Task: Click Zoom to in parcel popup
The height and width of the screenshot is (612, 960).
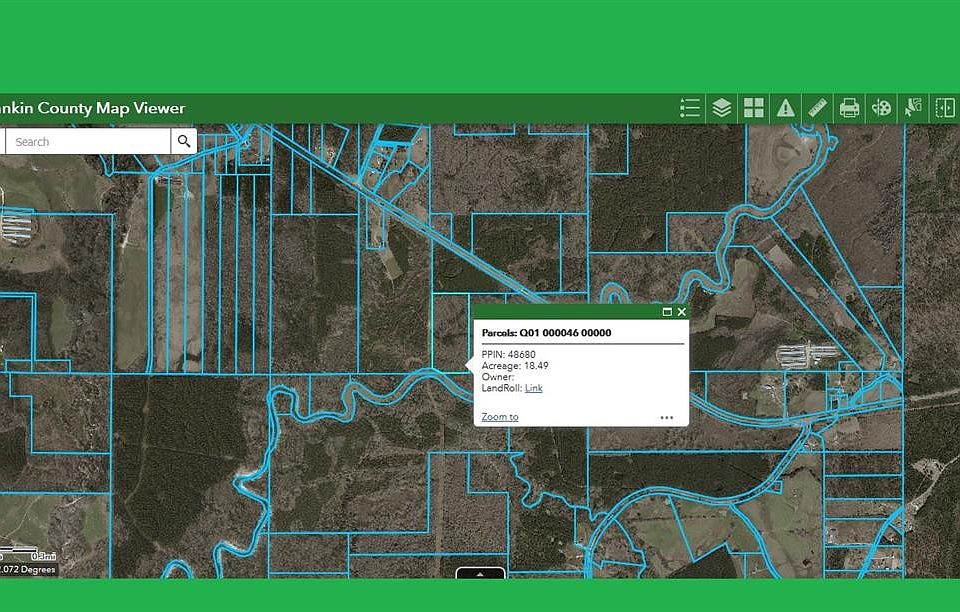Action: pos(500,417)
